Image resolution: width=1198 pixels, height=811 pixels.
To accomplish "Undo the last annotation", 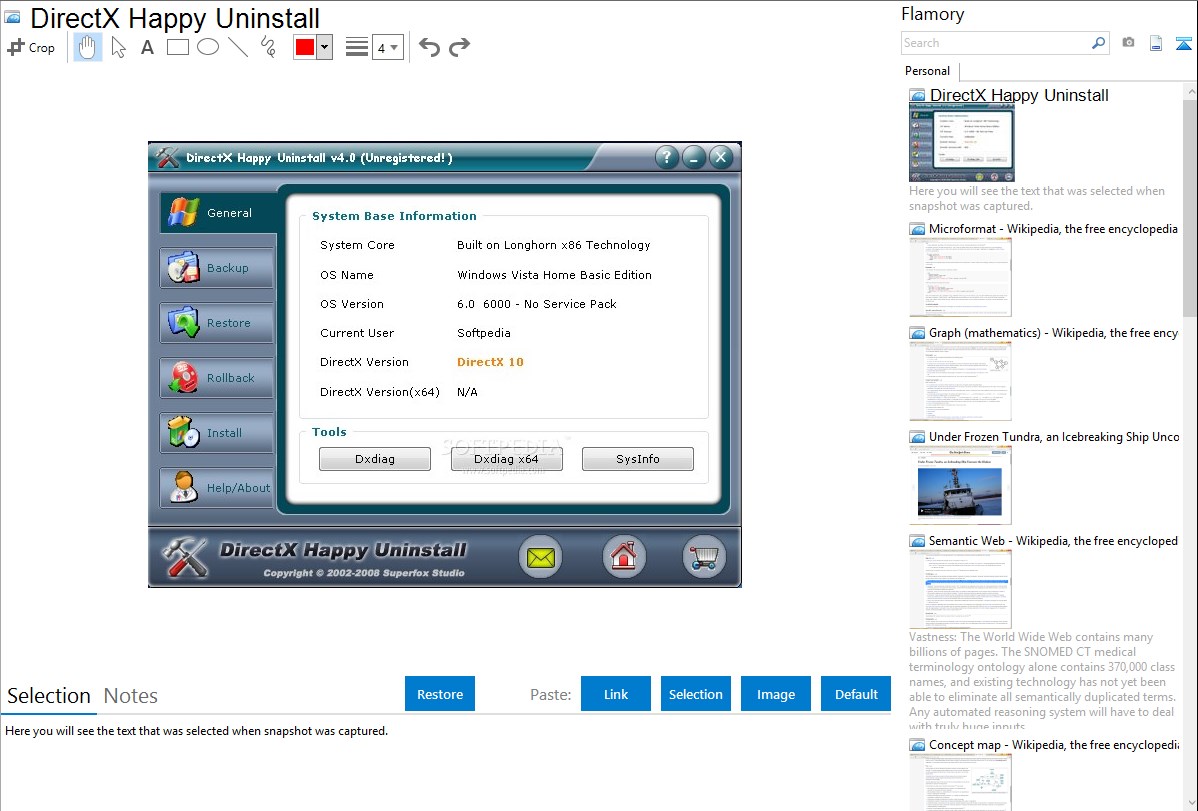I will (x=429, y=47).
